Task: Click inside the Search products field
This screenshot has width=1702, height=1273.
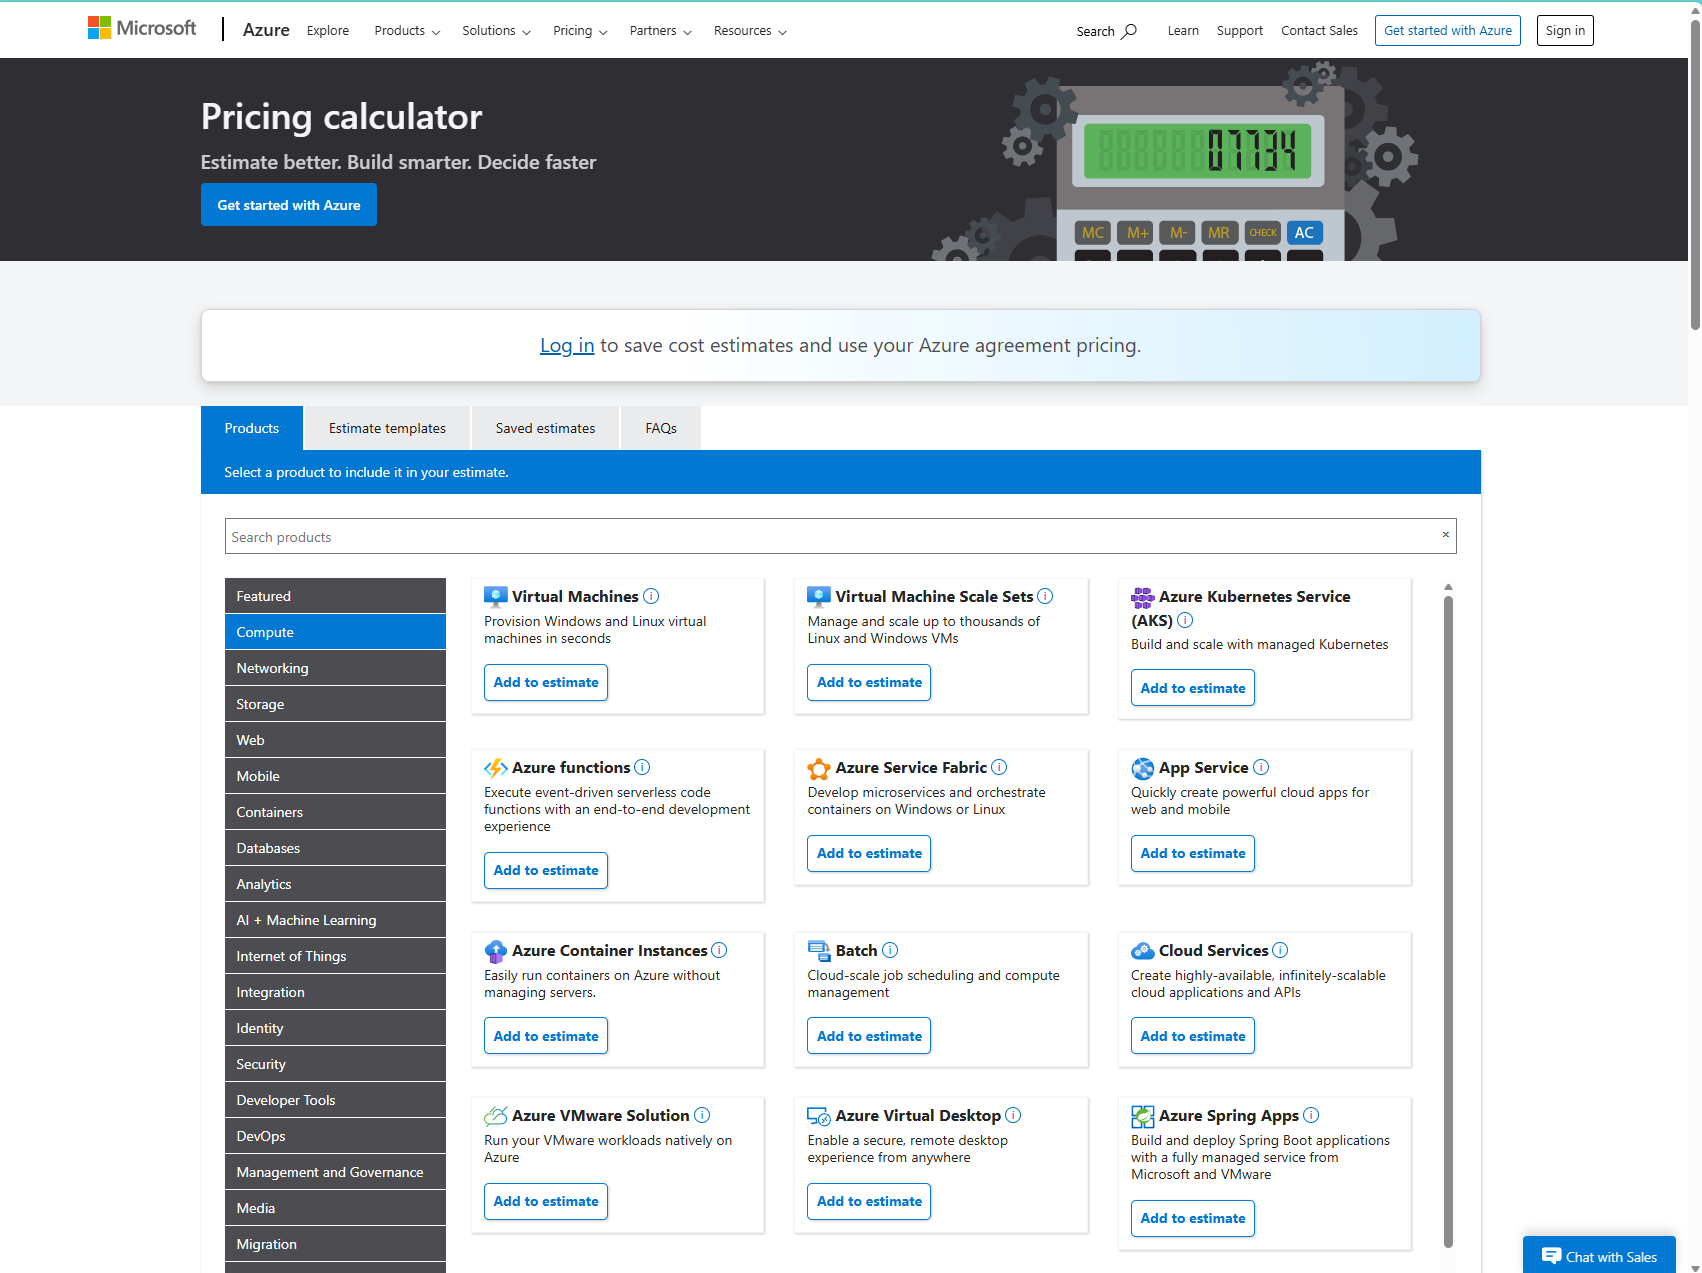Action: [700, 536]
